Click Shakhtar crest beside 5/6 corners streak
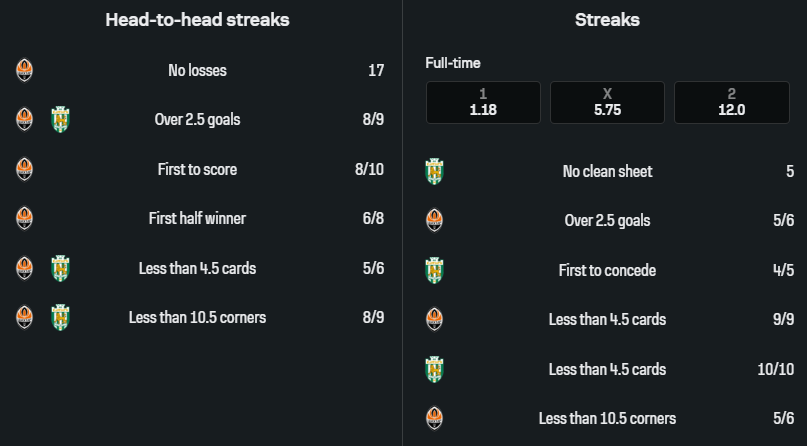The width and height of the screenshot is (807, 446). (434, 418)
